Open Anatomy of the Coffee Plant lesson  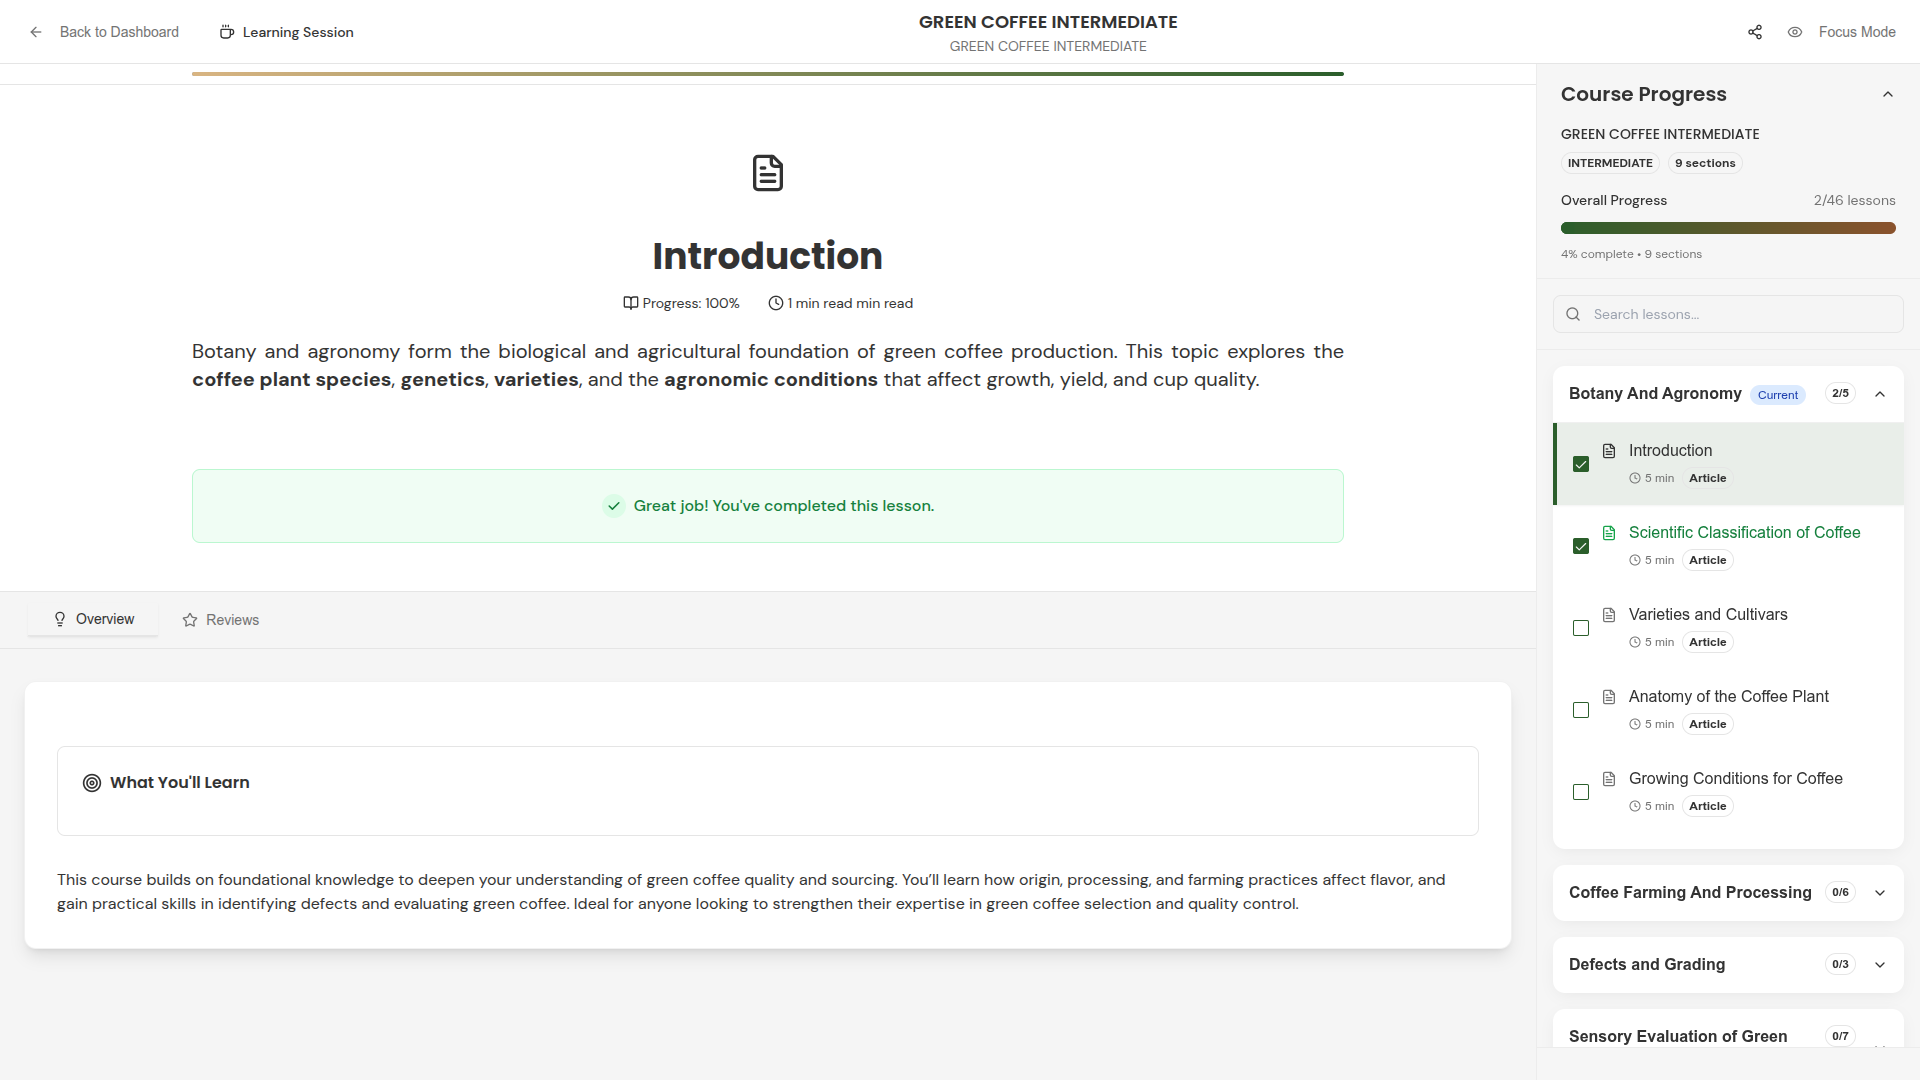(1728, 697)
